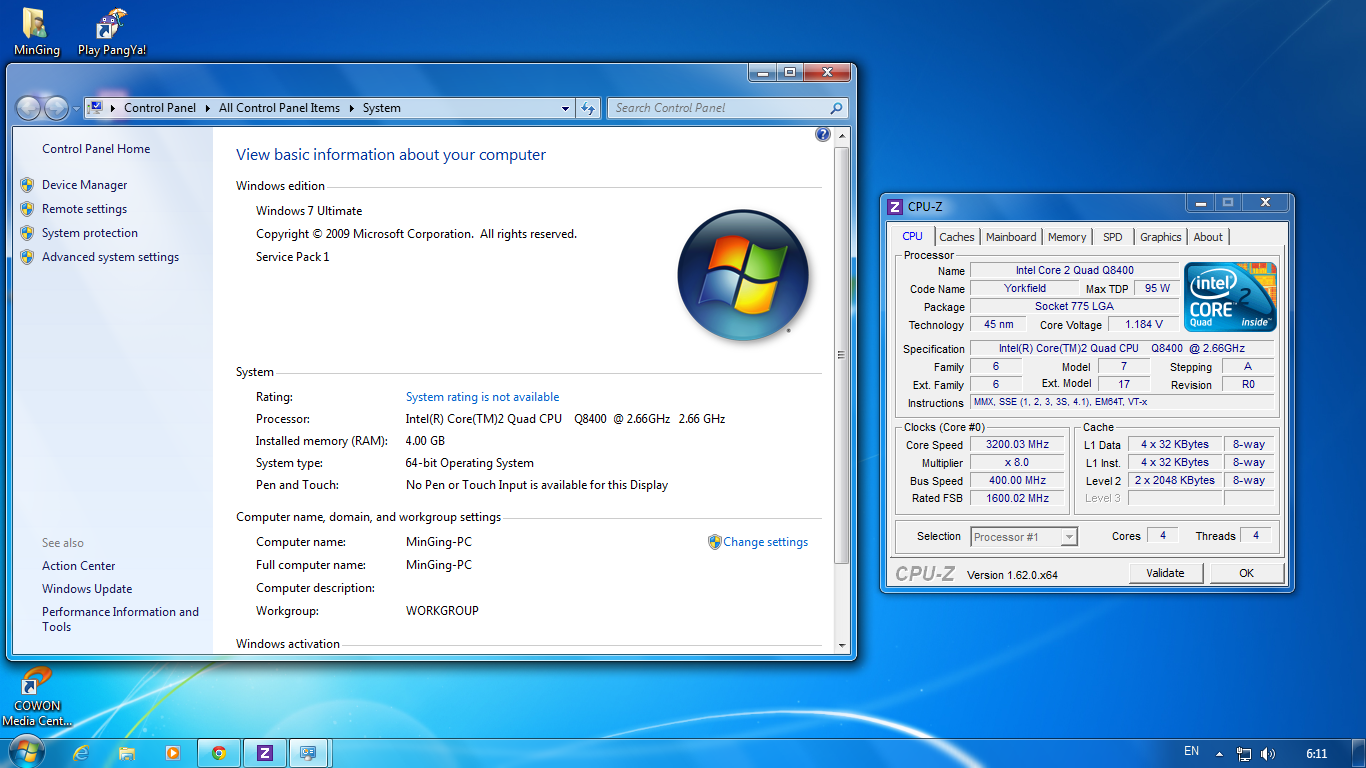Open Action Center under See also
The height and width of the screenshot is (768, 1366).
point(79,566)
